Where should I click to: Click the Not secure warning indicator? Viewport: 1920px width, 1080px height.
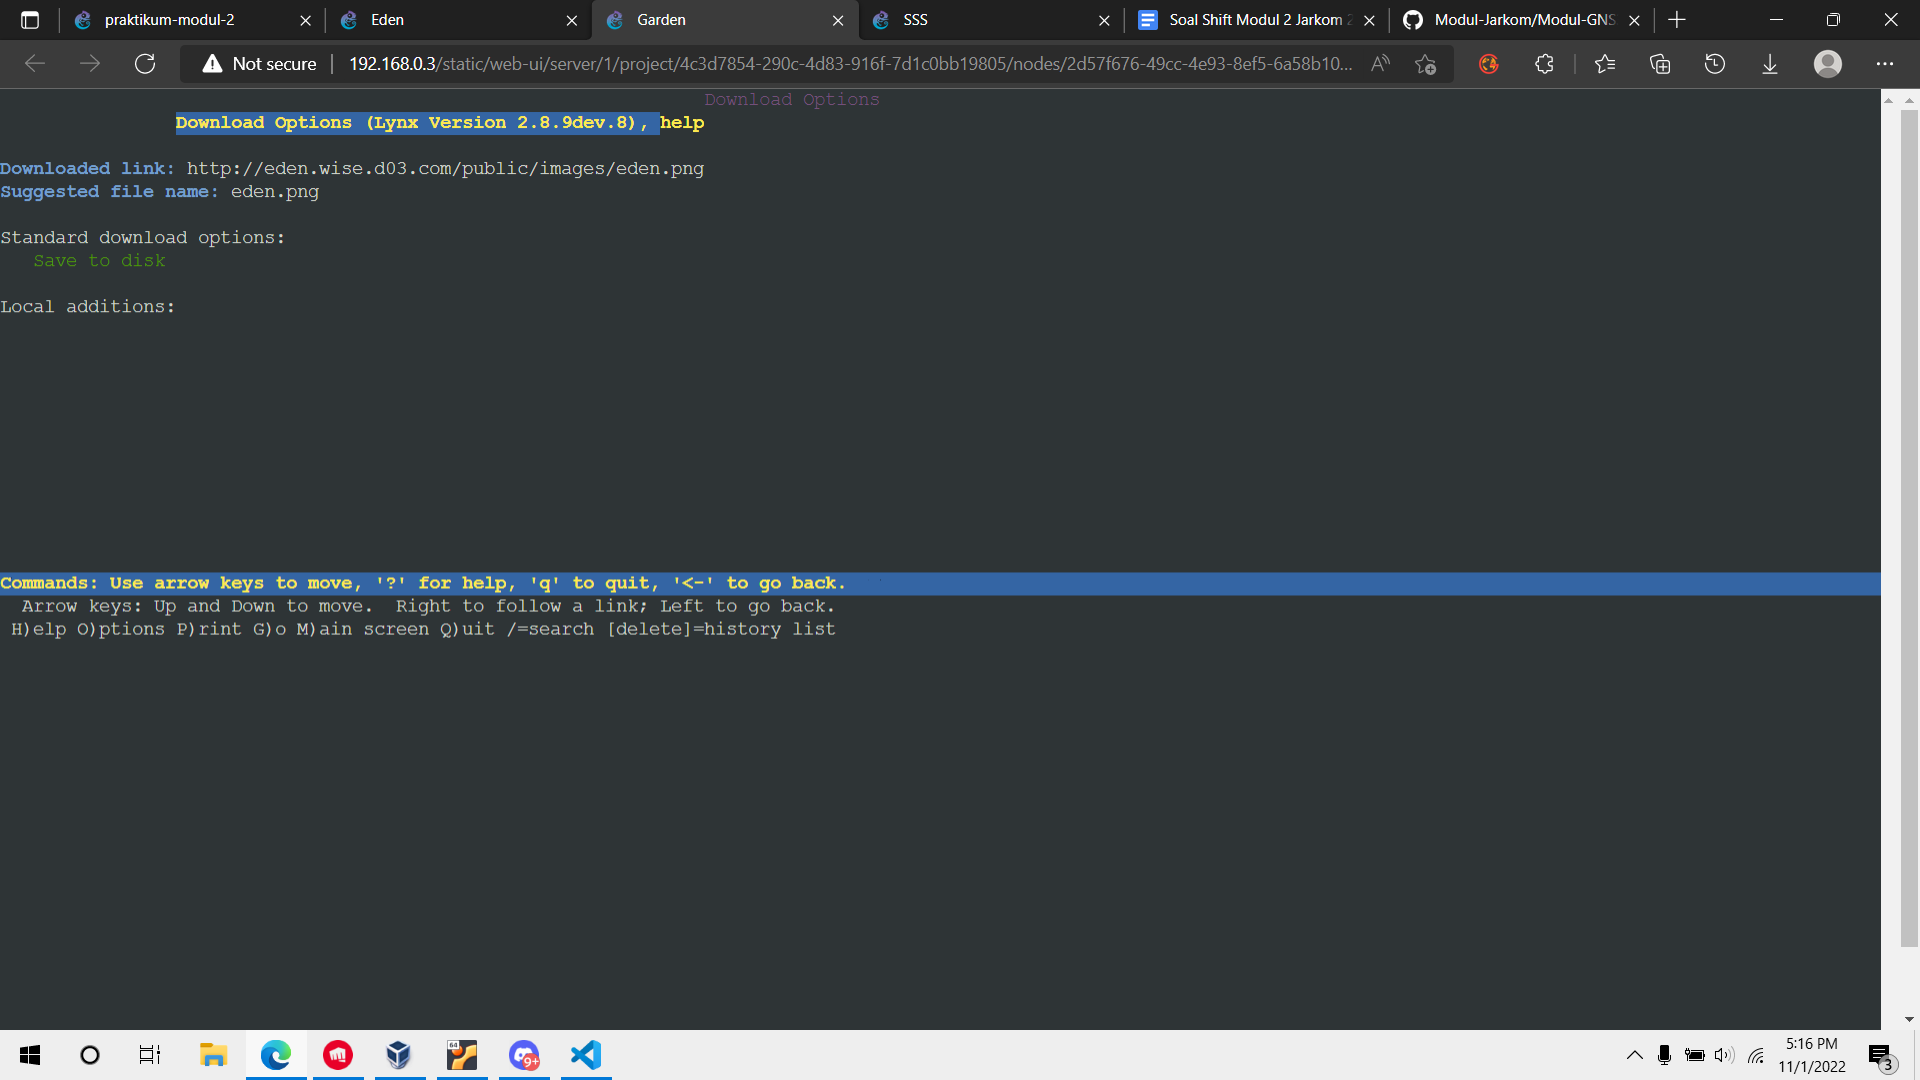pyautogui.click(x=260, y=64)
